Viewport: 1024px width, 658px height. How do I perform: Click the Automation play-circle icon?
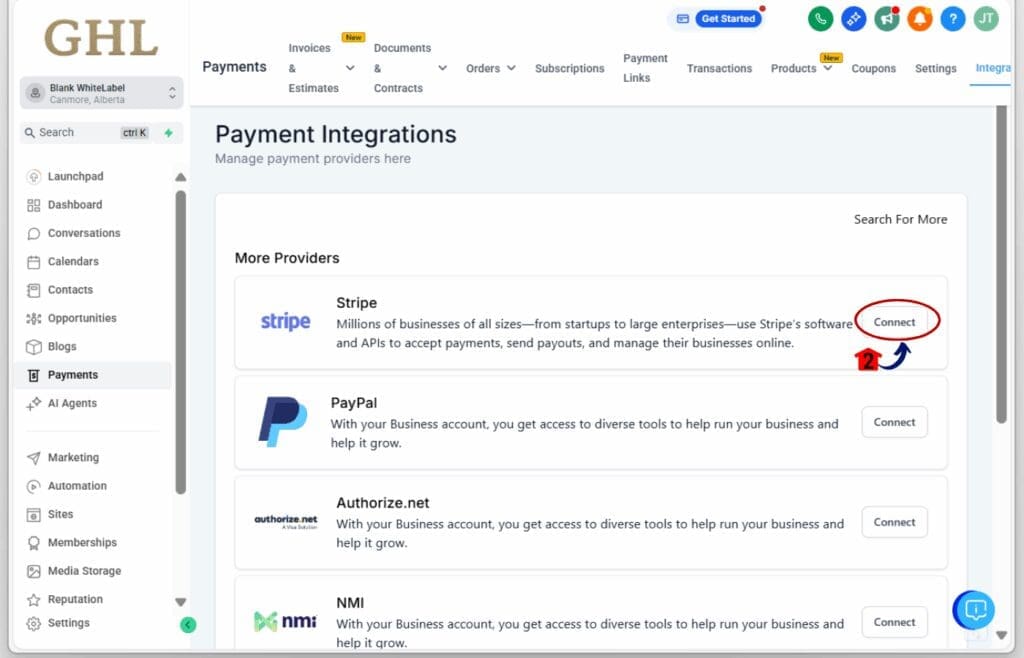pos(34,486)
